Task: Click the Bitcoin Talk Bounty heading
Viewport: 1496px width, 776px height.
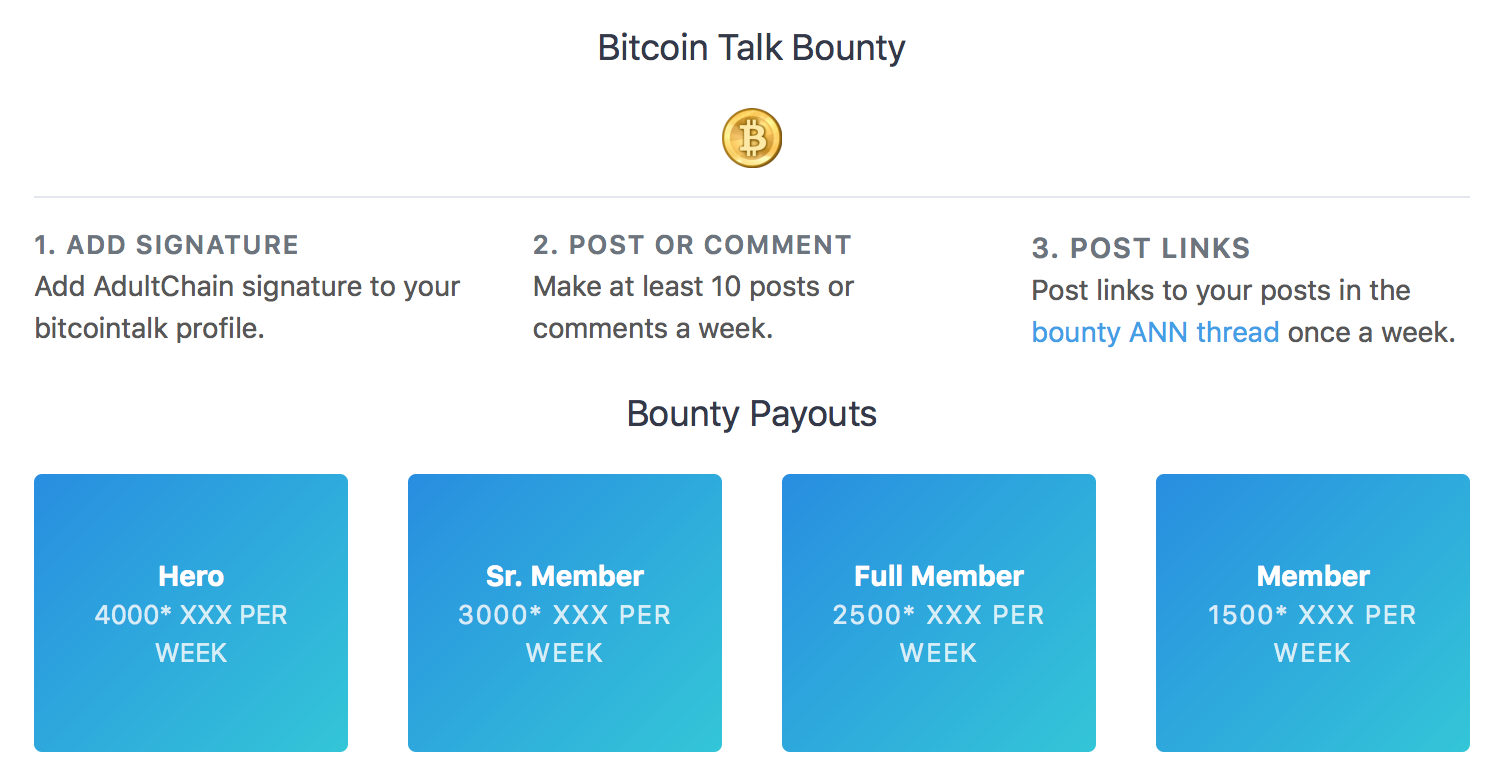Action: 752,48
